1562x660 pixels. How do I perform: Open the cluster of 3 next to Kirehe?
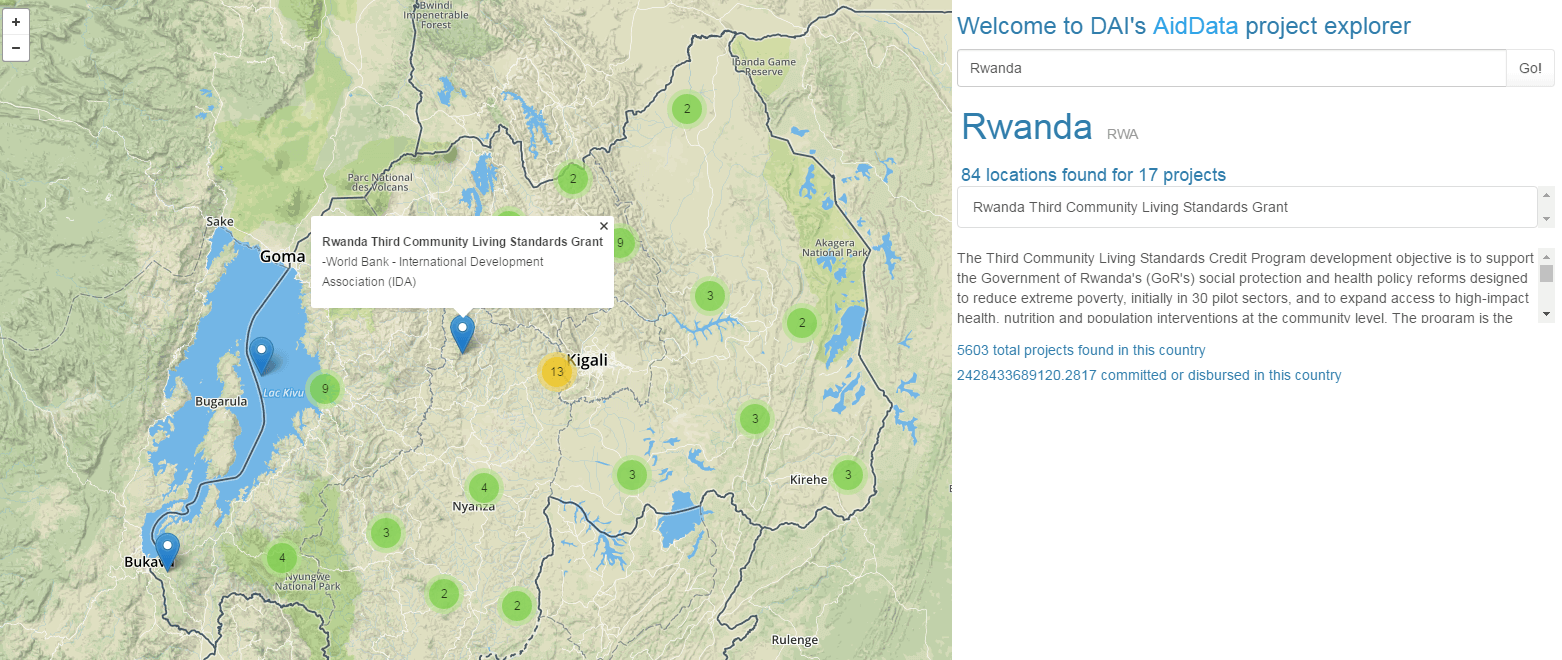click(848, 474)
